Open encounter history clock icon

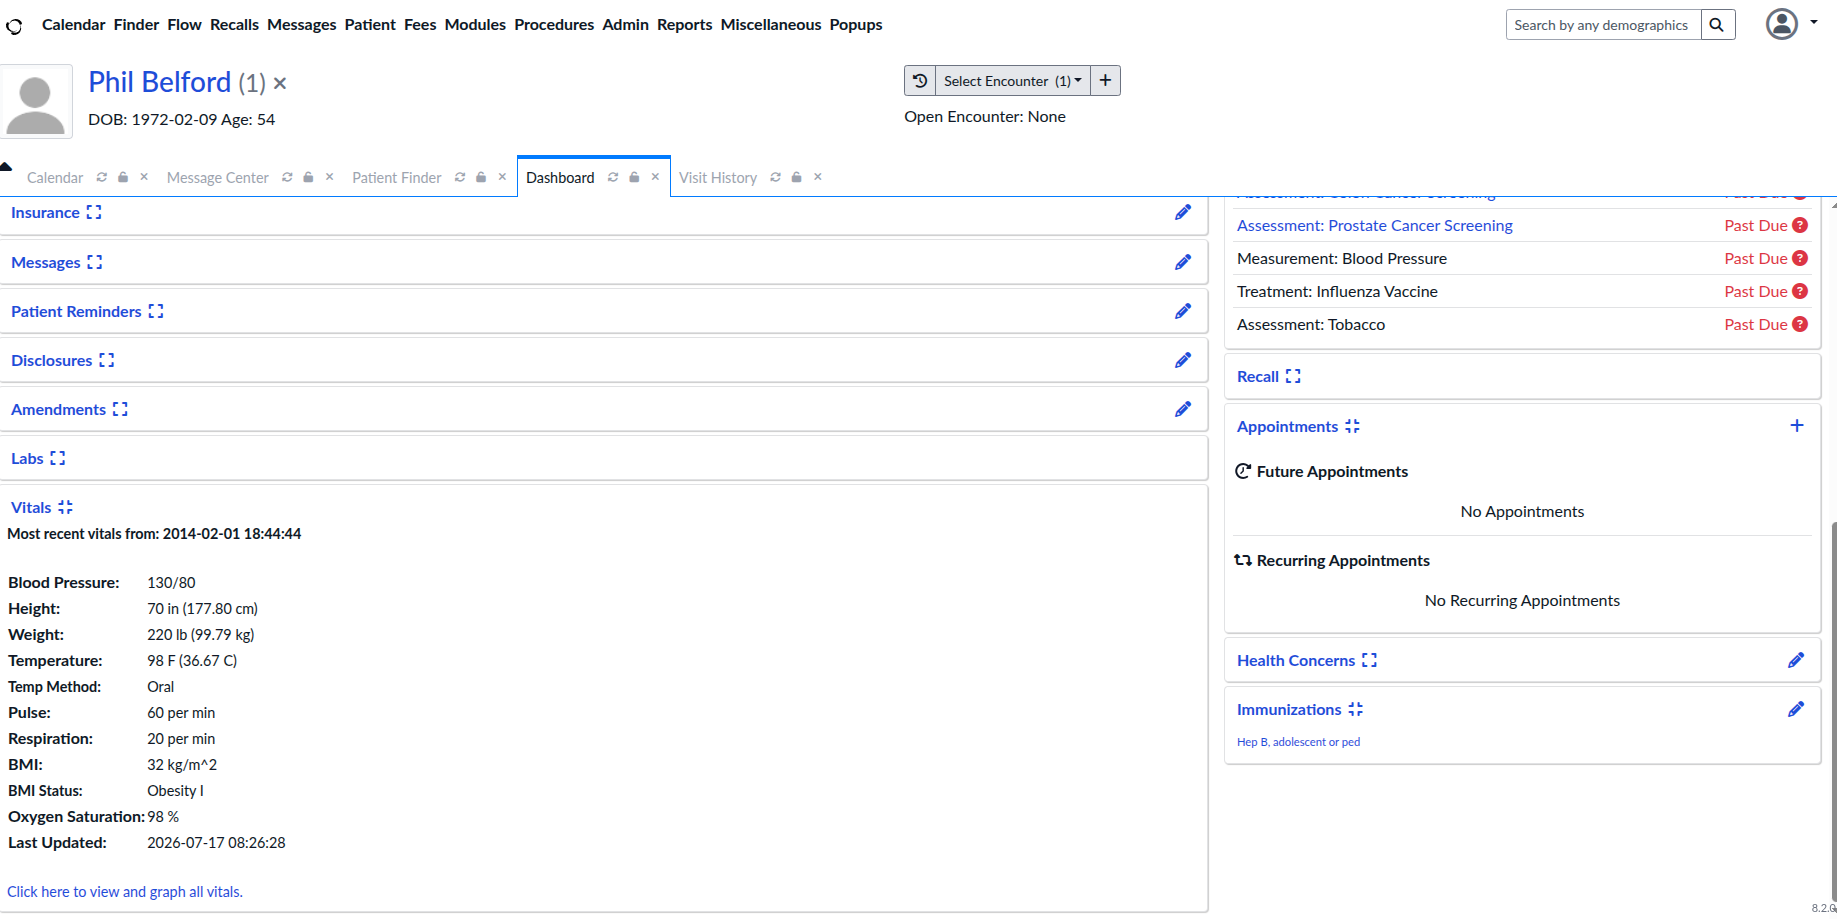(x=920, y=81)
